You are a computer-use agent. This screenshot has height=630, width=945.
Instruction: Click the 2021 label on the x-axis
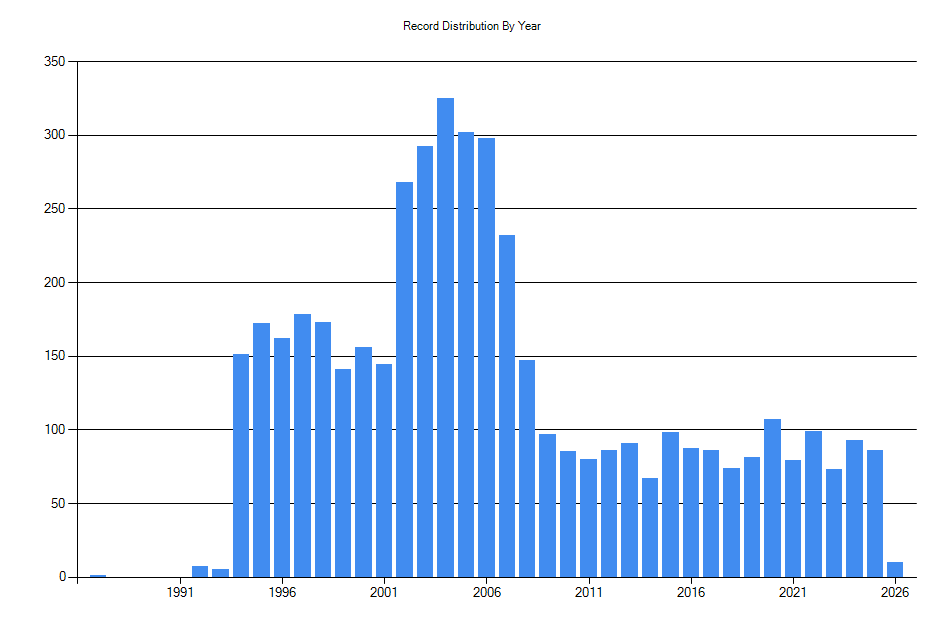click(791, 590)
